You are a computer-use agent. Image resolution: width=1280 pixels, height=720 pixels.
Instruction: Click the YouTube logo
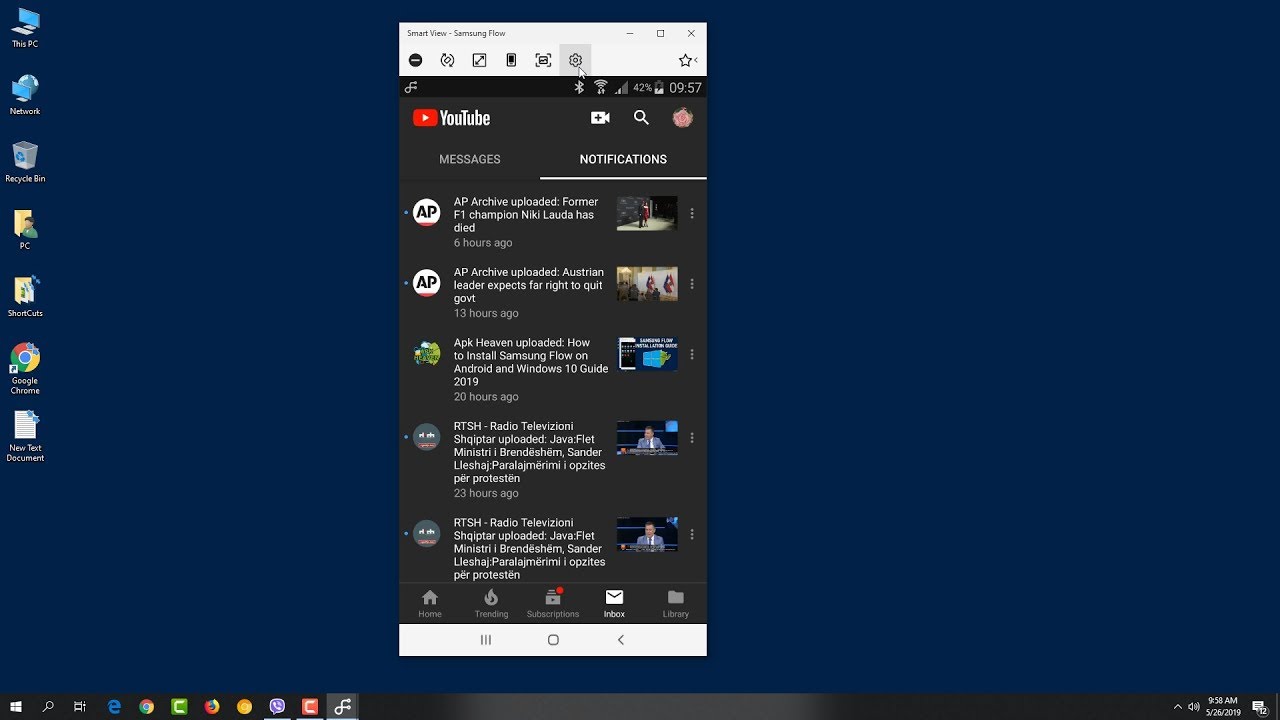[451, 118]
